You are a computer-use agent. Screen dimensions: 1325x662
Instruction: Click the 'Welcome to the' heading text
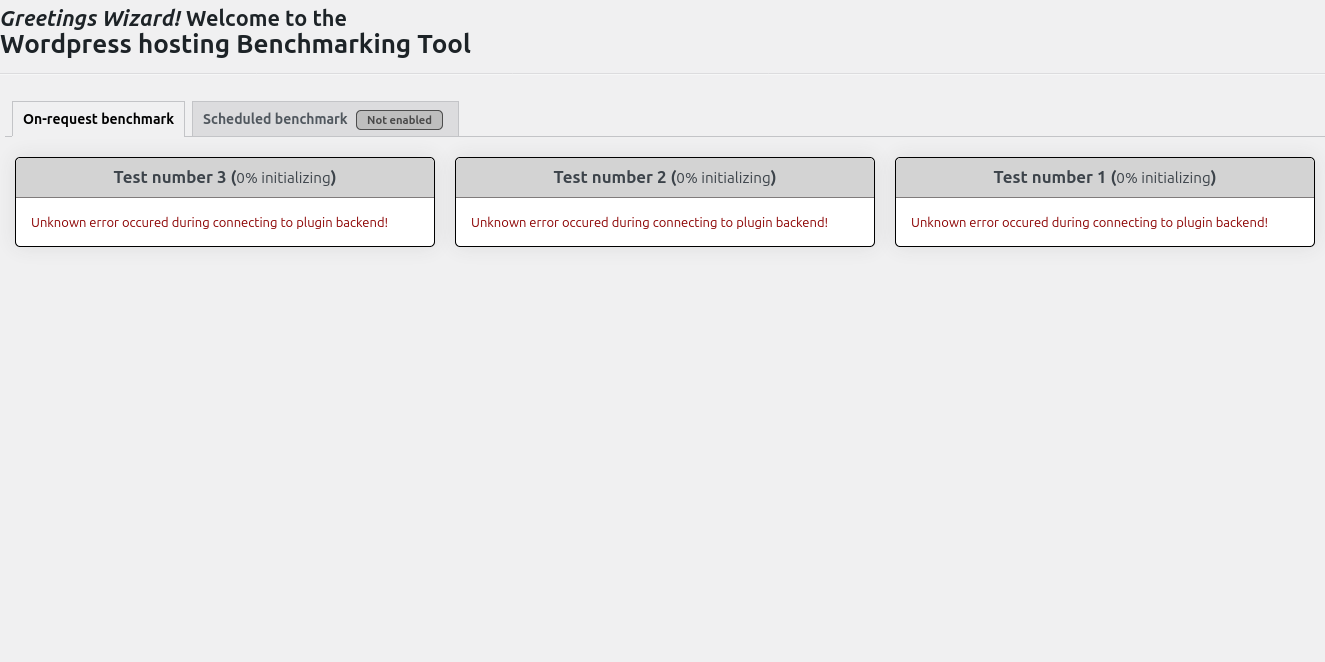[266, 18]
